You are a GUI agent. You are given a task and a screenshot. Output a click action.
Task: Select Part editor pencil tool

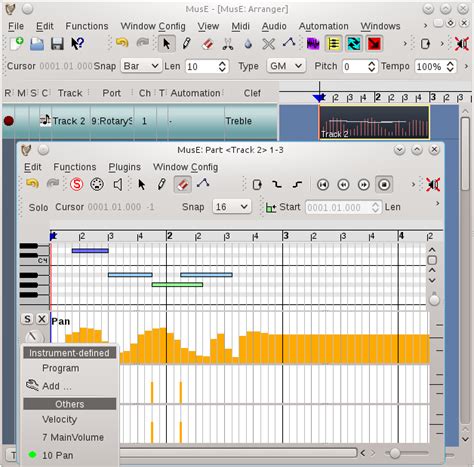pyautogui.click(x=162, y=184)
